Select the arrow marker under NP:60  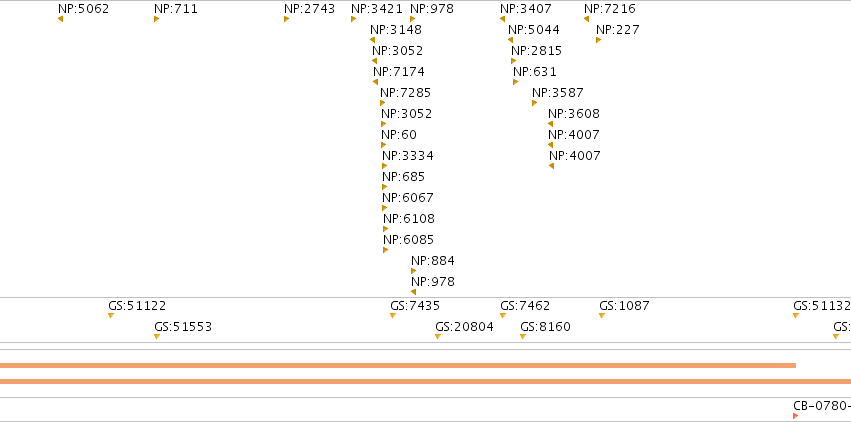tap(384, 145)
